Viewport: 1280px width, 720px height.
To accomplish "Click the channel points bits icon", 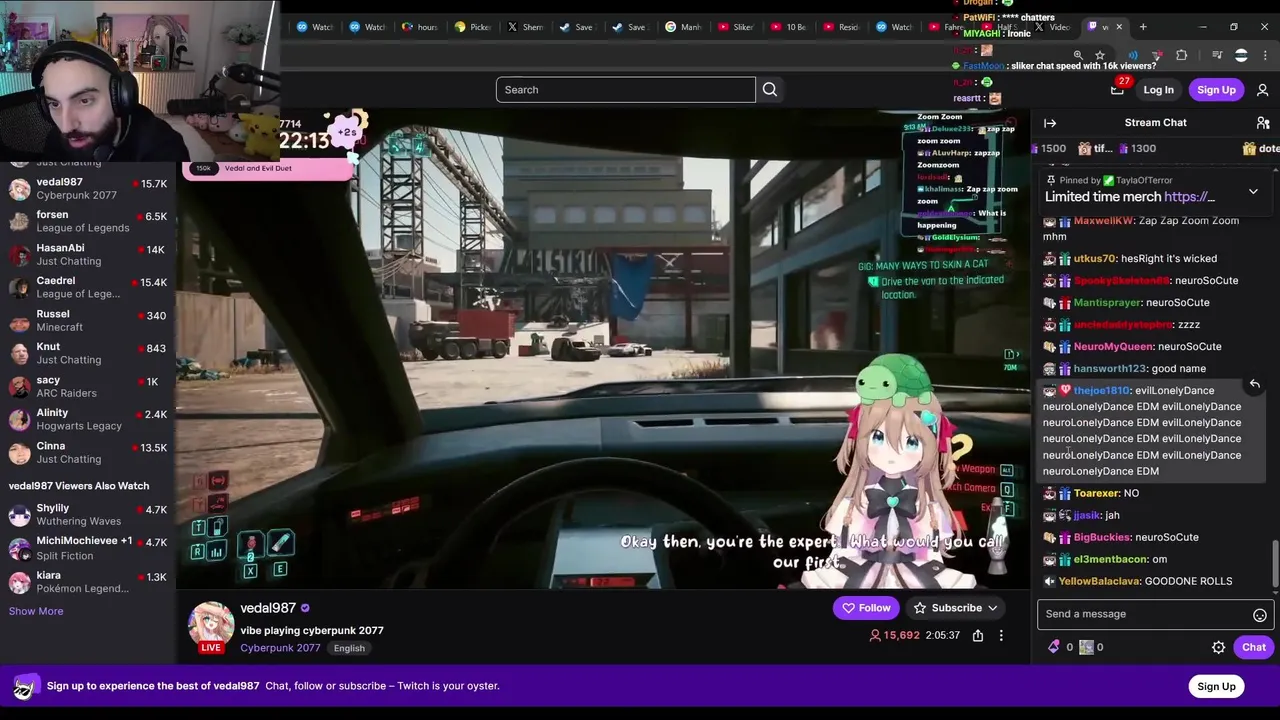I will point(1053,647).
